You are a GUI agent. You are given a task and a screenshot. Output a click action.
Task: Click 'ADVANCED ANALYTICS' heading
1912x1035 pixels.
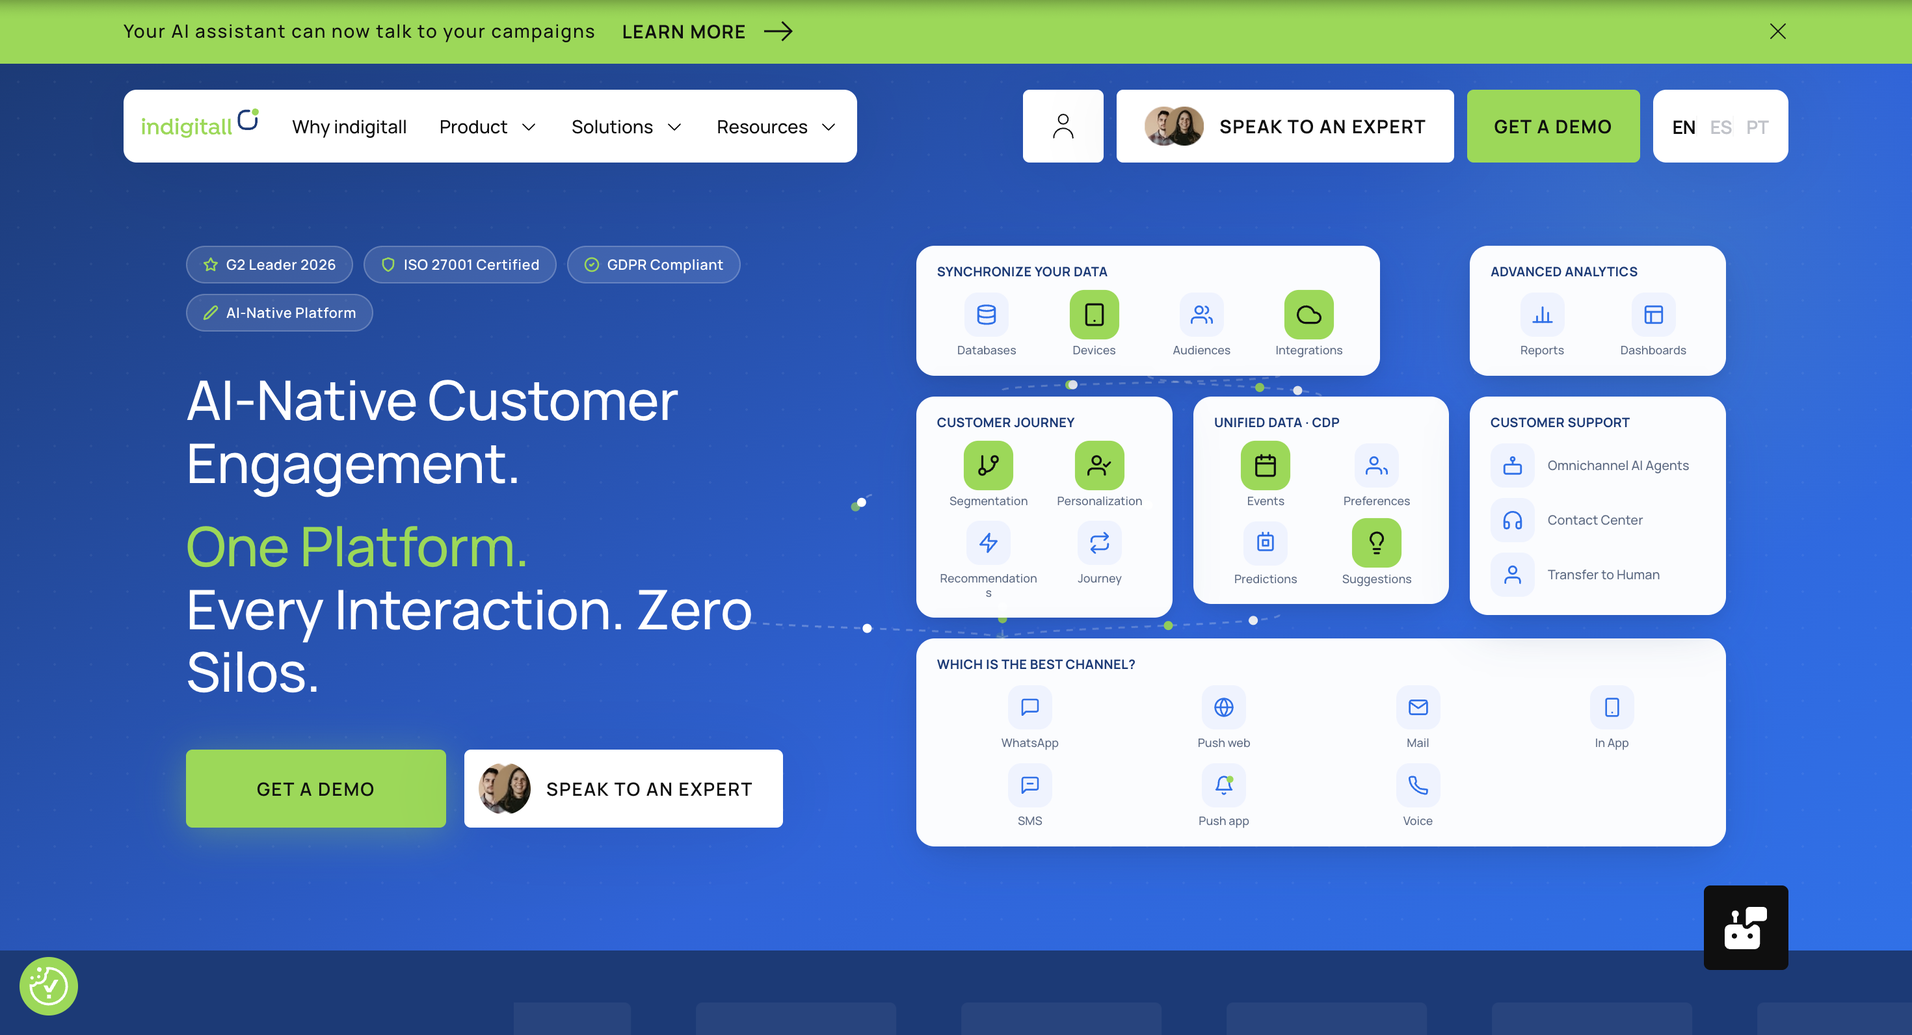(x=1563, y=271)
